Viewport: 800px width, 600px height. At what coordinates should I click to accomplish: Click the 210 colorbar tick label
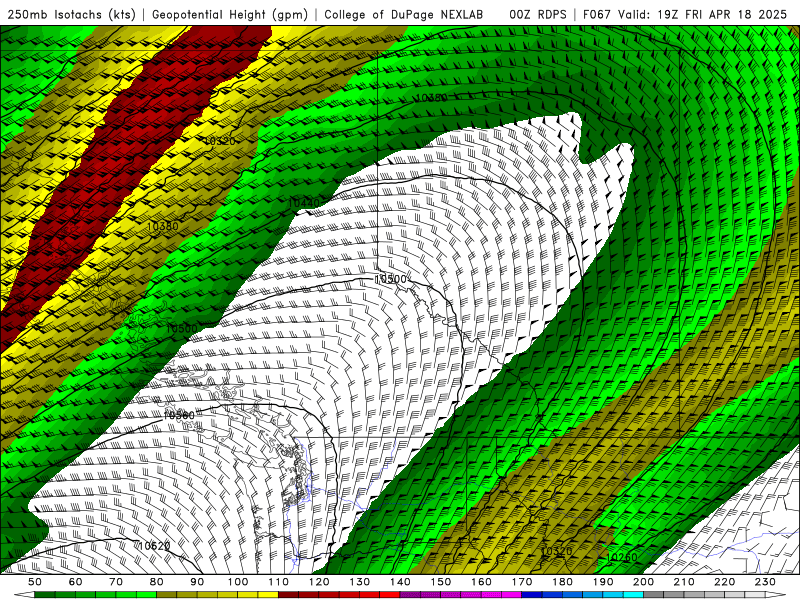684,582
